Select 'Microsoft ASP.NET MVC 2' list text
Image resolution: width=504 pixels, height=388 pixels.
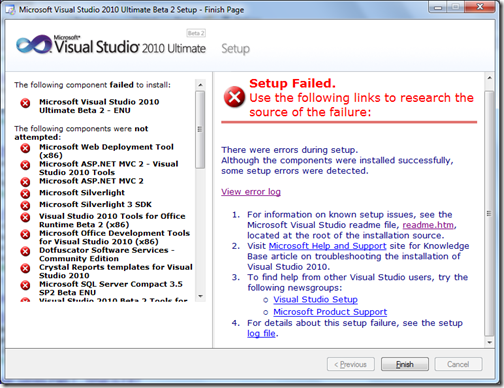coord(91,181)
